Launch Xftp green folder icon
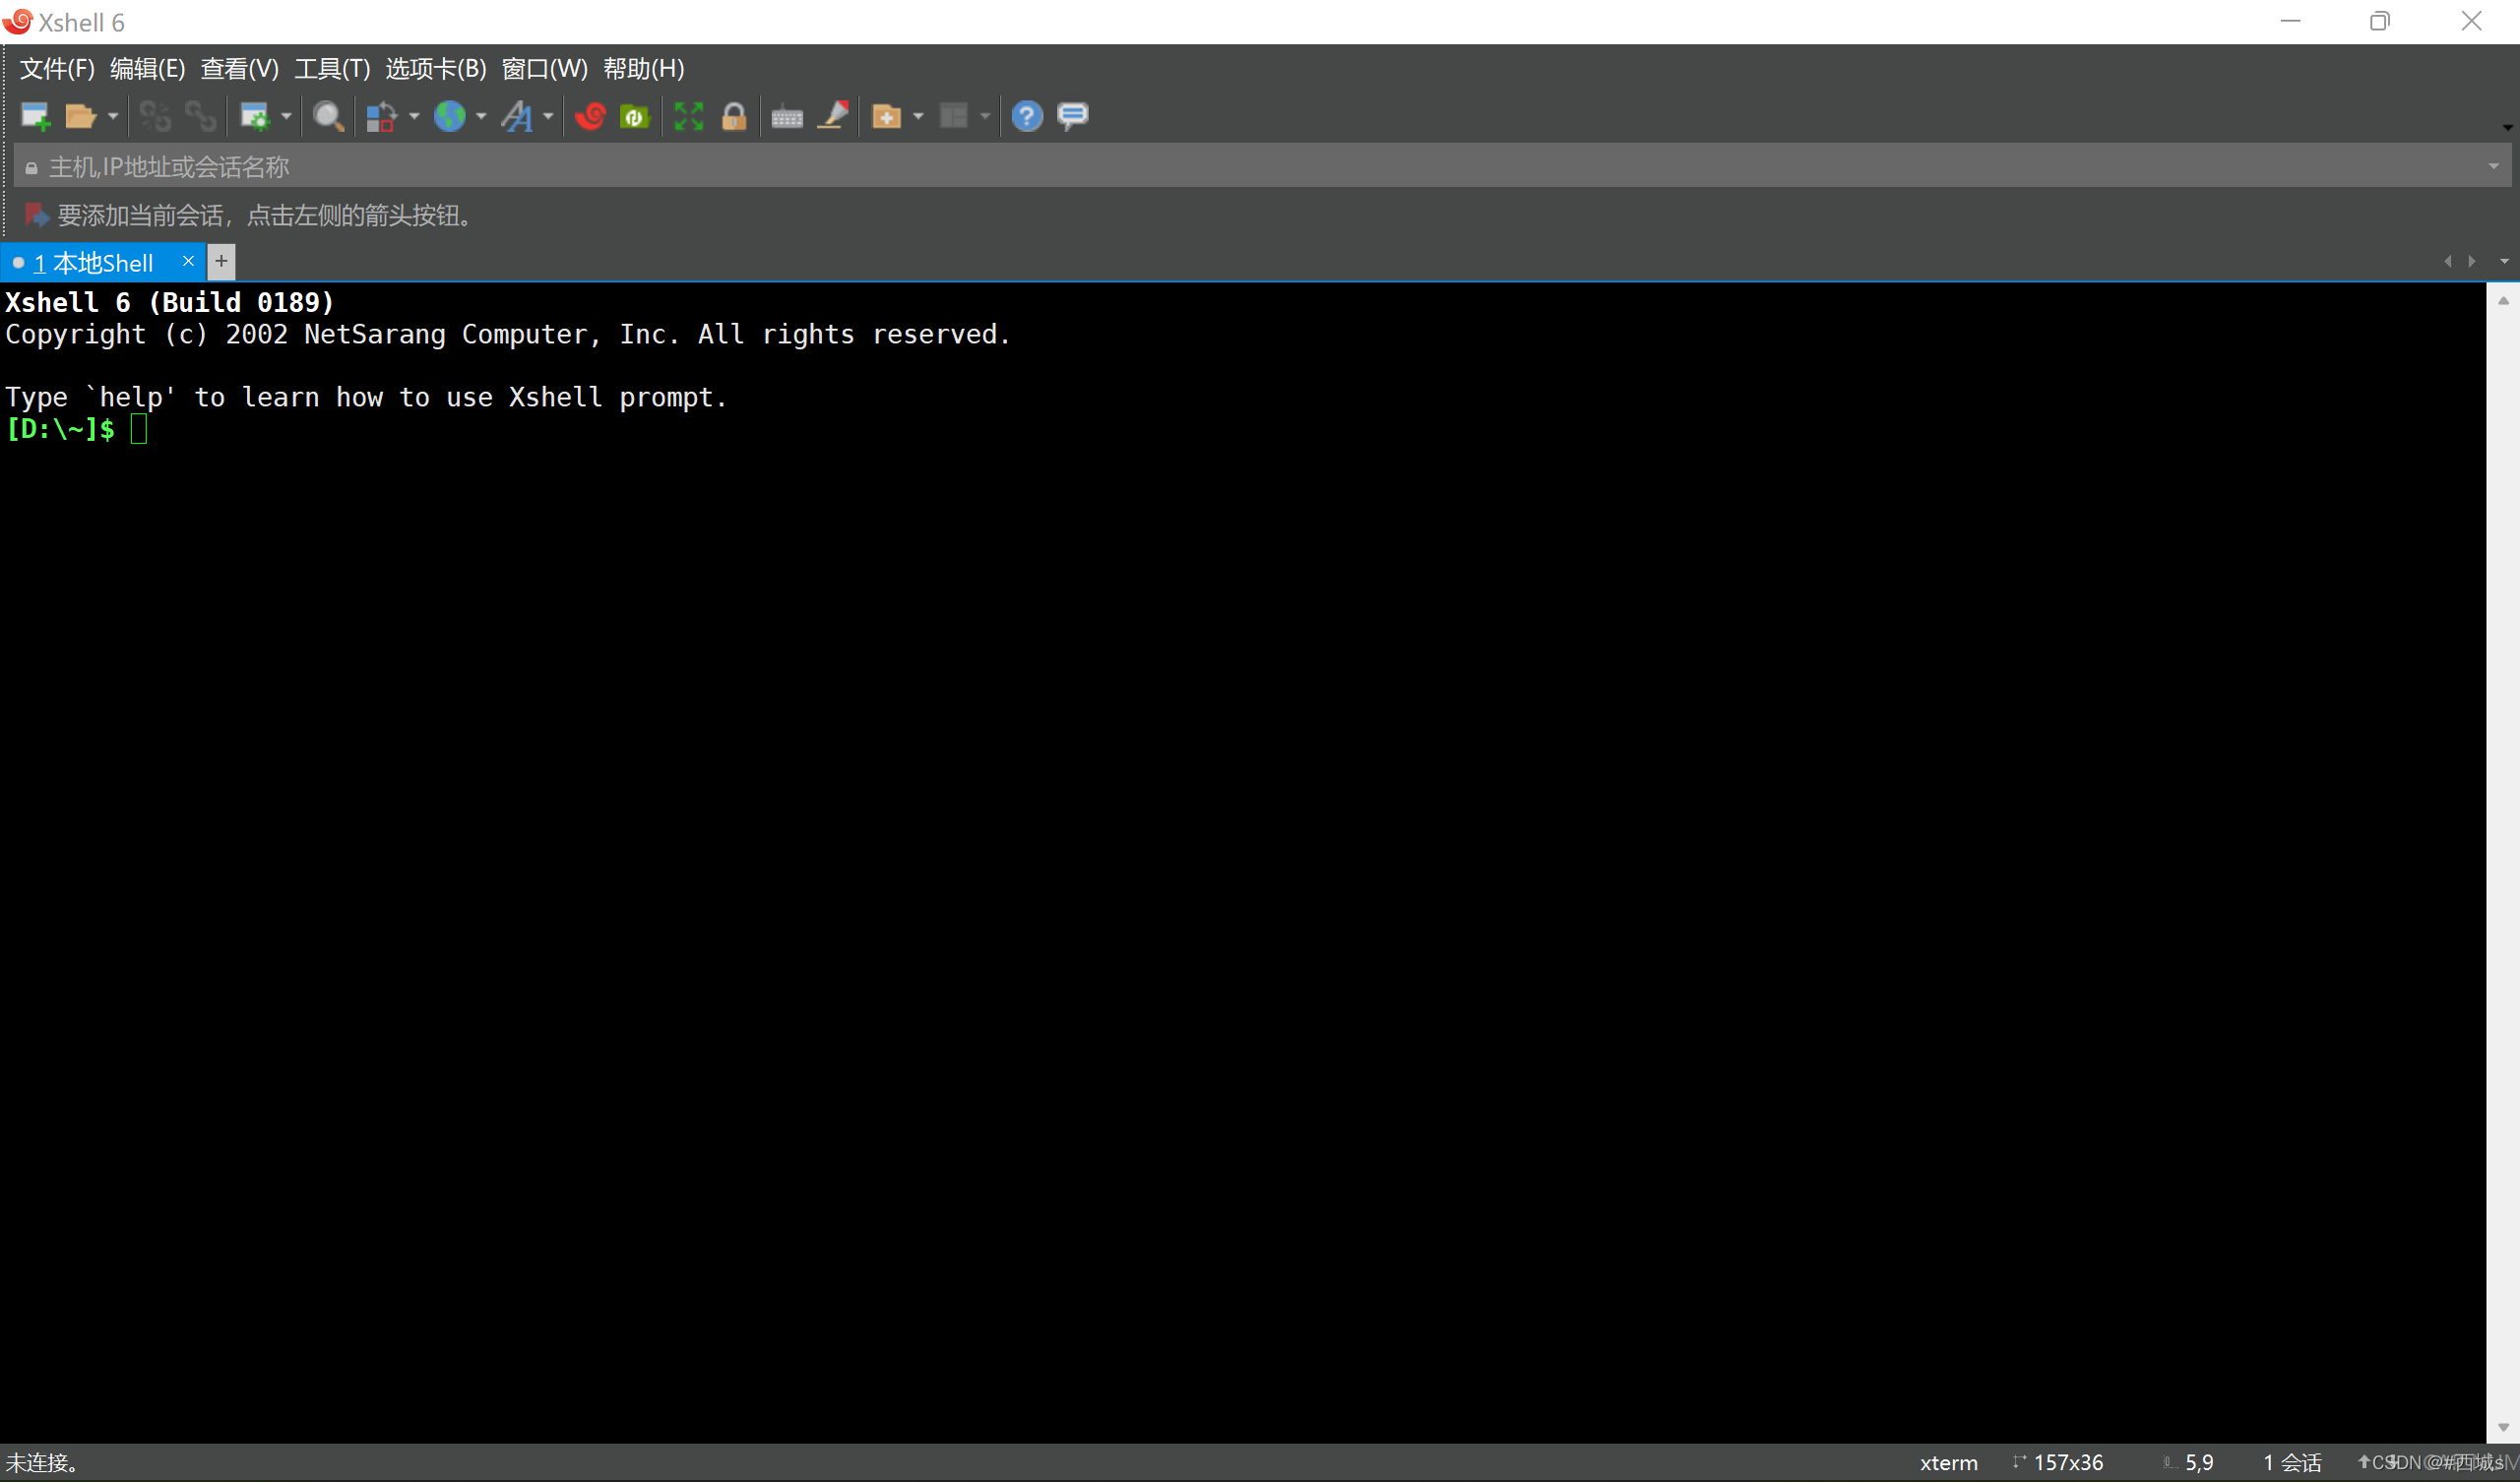This screenshot has height=1482, width=2520. click(x=635, y=117)
